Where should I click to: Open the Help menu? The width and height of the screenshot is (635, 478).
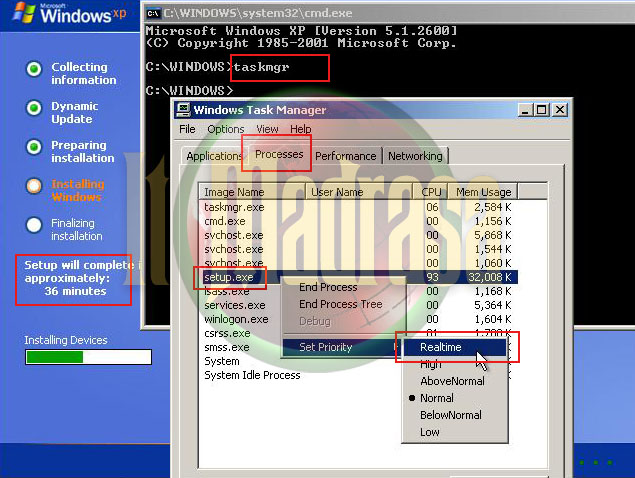click(x=300, y=129)
